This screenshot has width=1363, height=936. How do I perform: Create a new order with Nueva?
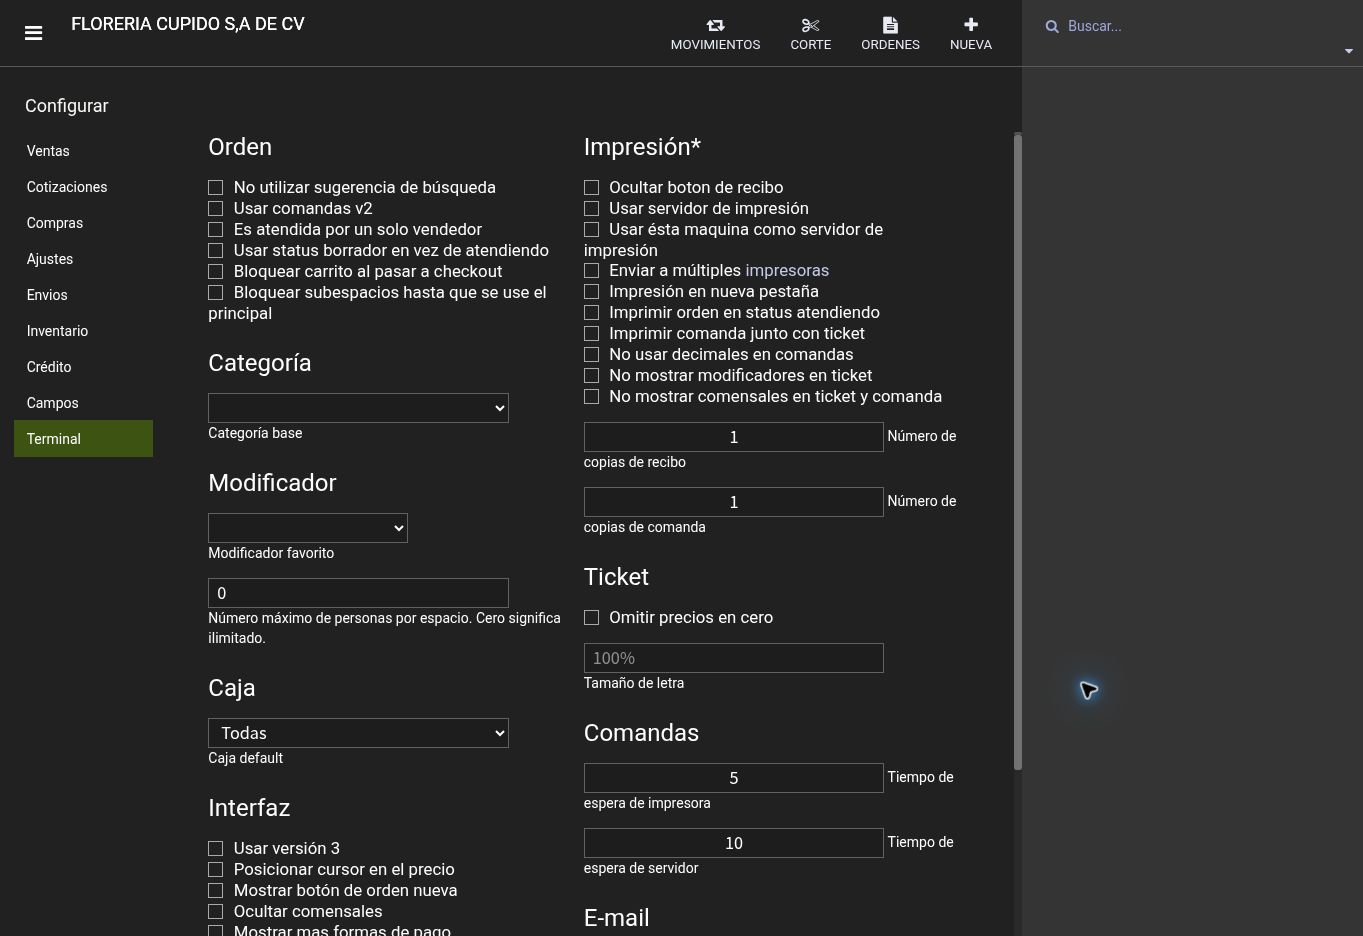(970, 34)
